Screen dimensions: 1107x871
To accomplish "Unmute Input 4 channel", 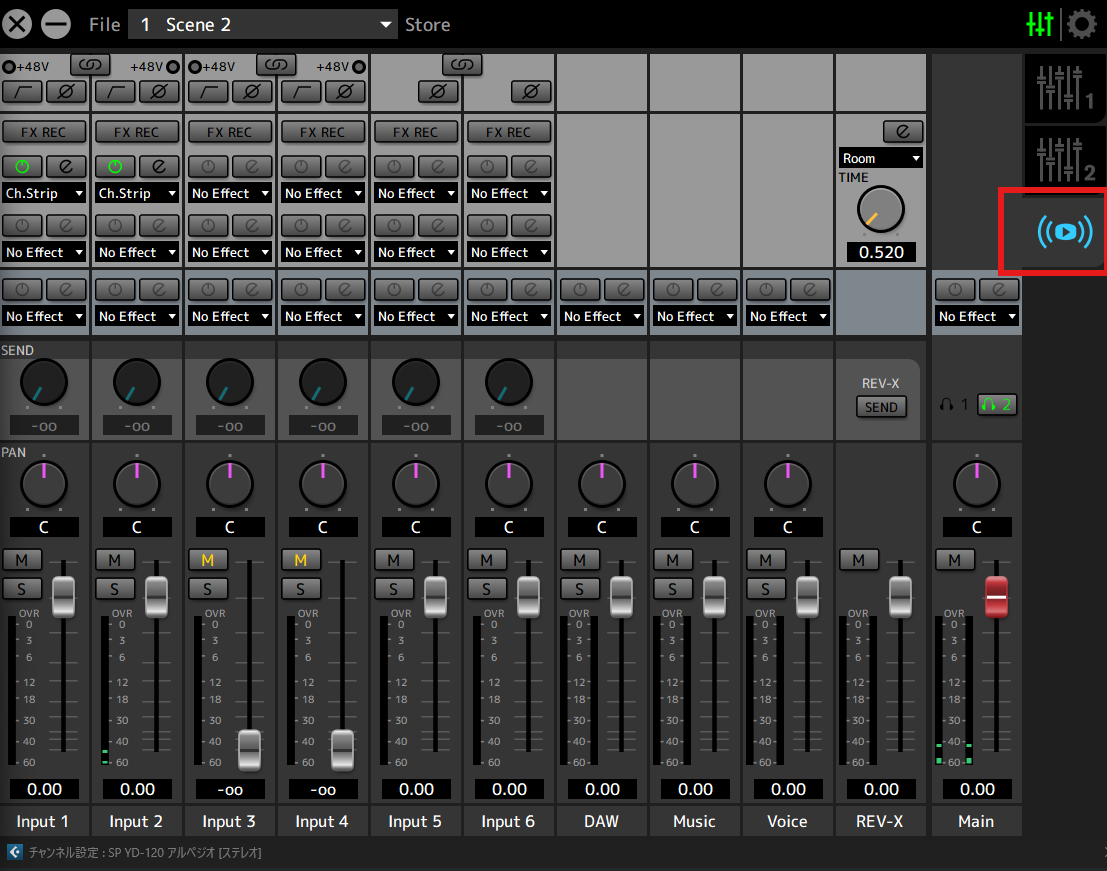I will pyautogui.click(x=301, y=560).
